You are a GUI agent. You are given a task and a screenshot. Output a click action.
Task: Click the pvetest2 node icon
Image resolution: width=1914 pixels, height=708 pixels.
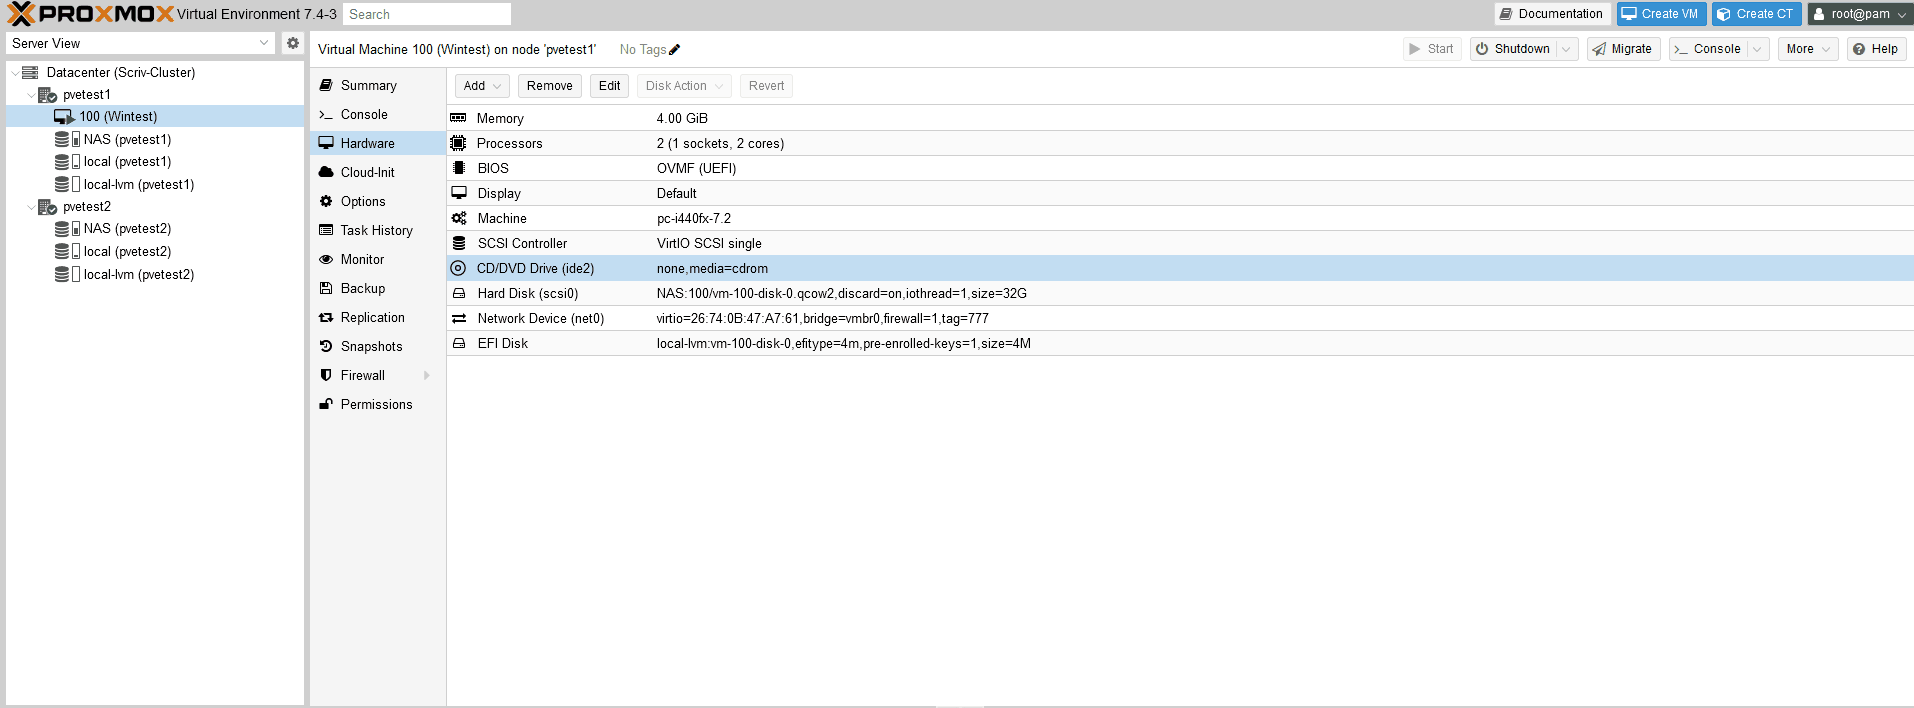[47, 207]
